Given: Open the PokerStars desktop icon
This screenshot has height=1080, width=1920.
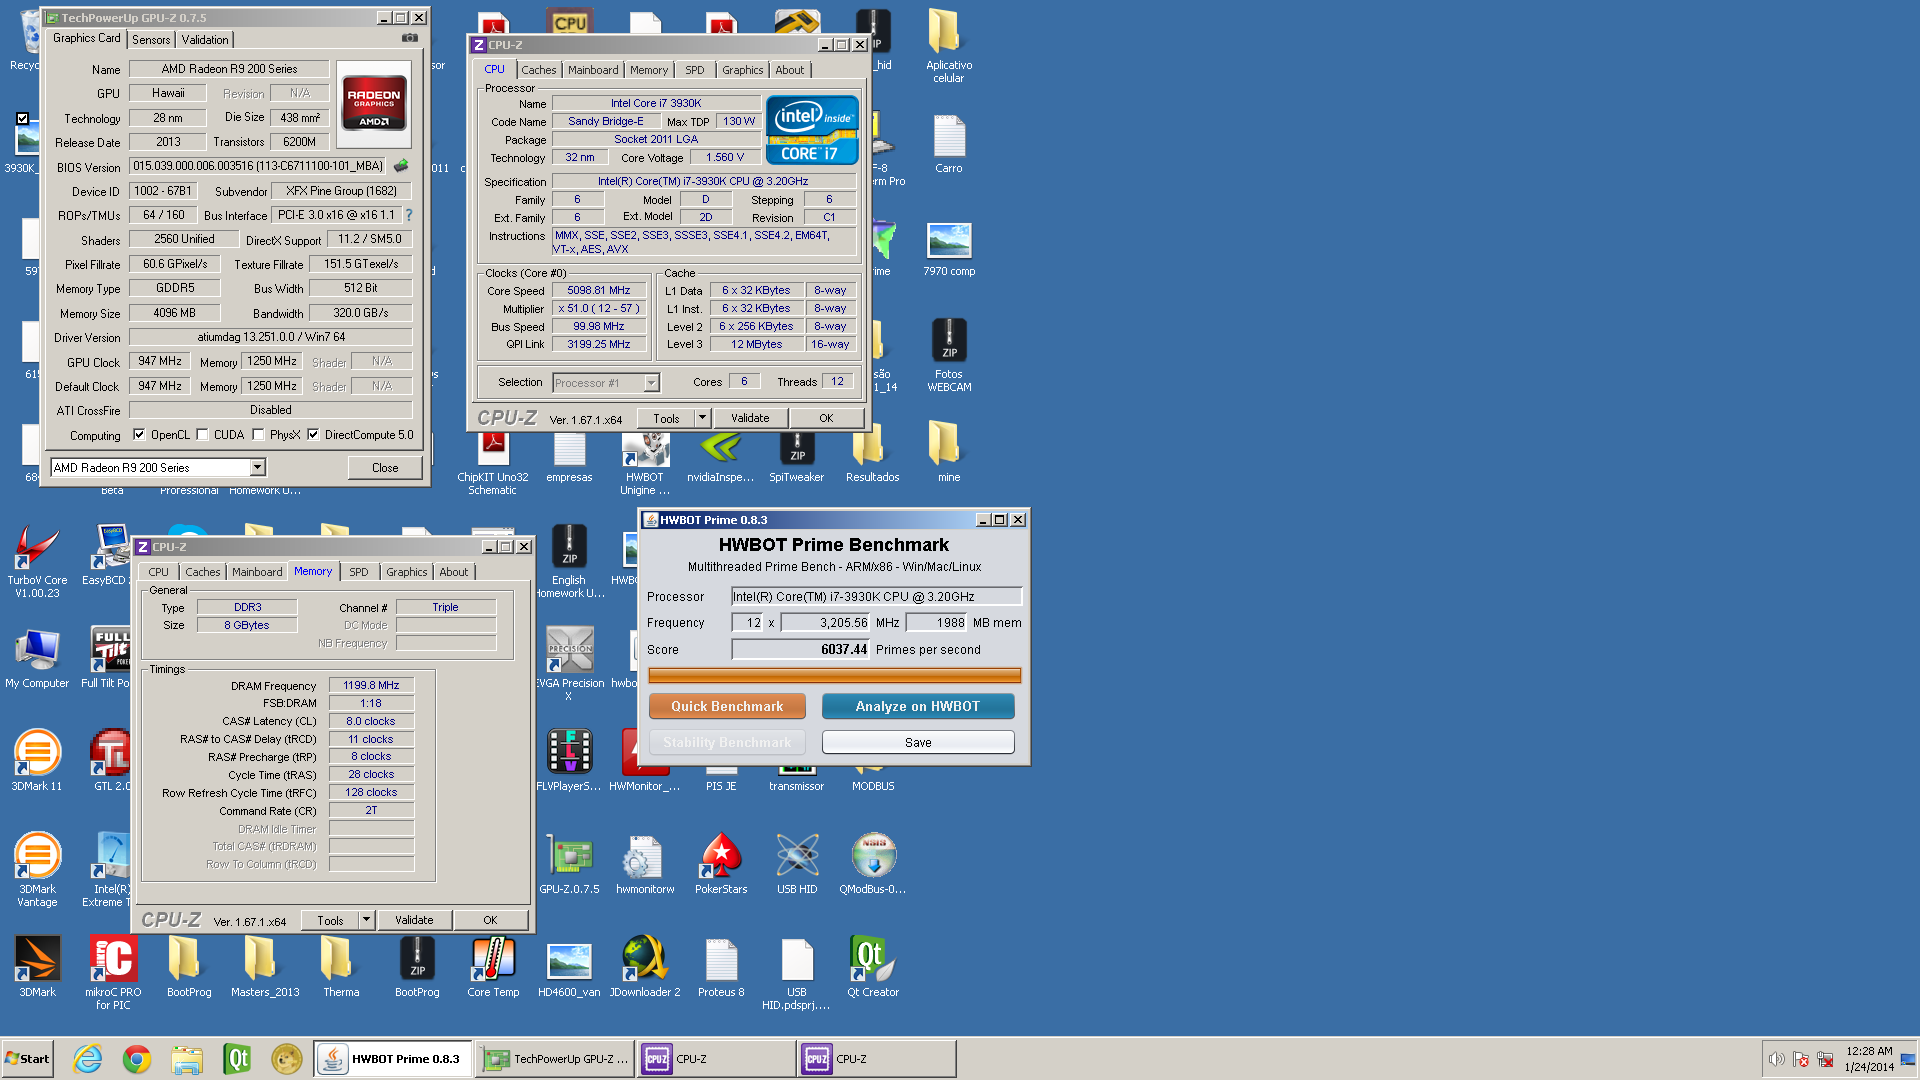Looking at the screenshot, I should coord(721,864).
